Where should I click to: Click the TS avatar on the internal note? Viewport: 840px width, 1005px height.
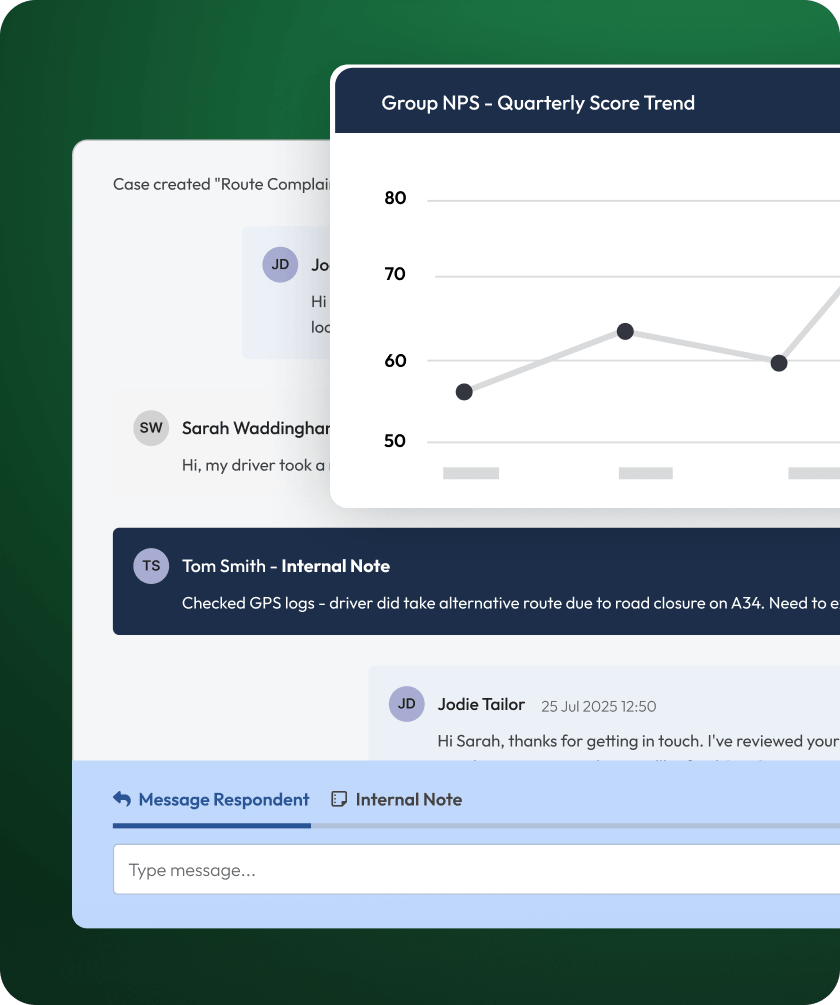pos(151,566)
